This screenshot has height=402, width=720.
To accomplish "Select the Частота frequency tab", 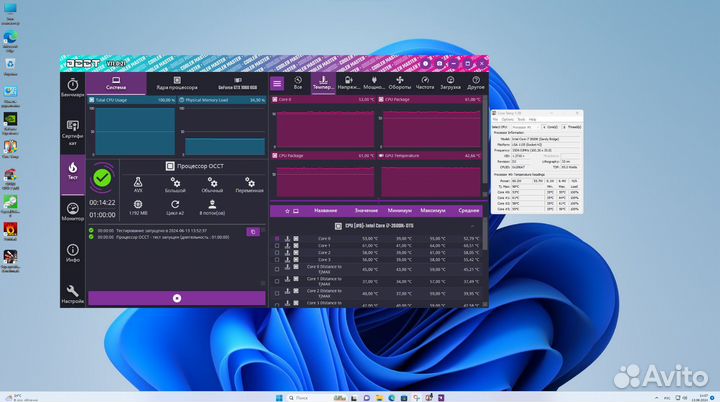I will pyautogui.click(x=425, y=83).
